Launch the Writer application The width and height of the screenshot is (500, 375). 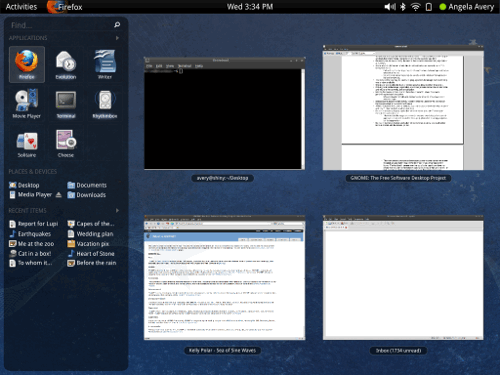click(105, 64)
